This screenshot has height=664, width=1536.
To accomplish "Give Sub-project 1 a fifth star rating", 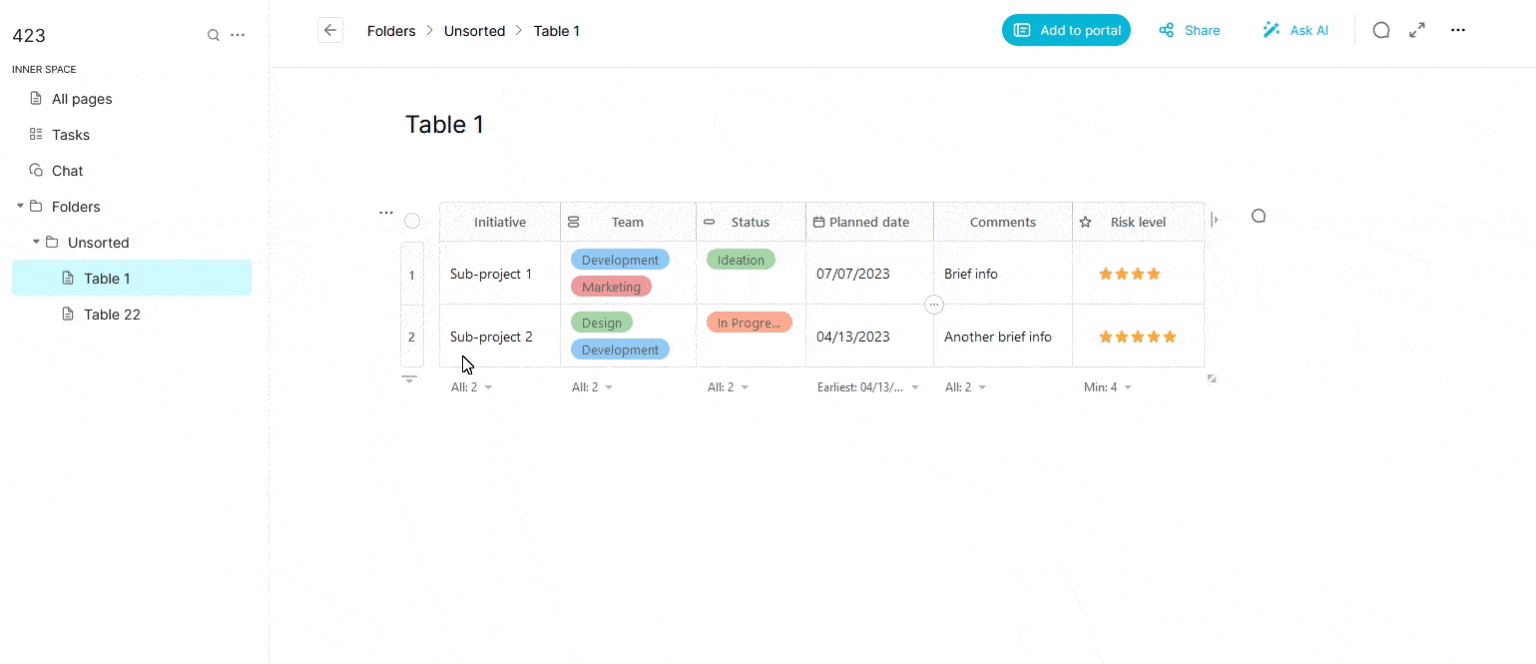I will 1170,273.
